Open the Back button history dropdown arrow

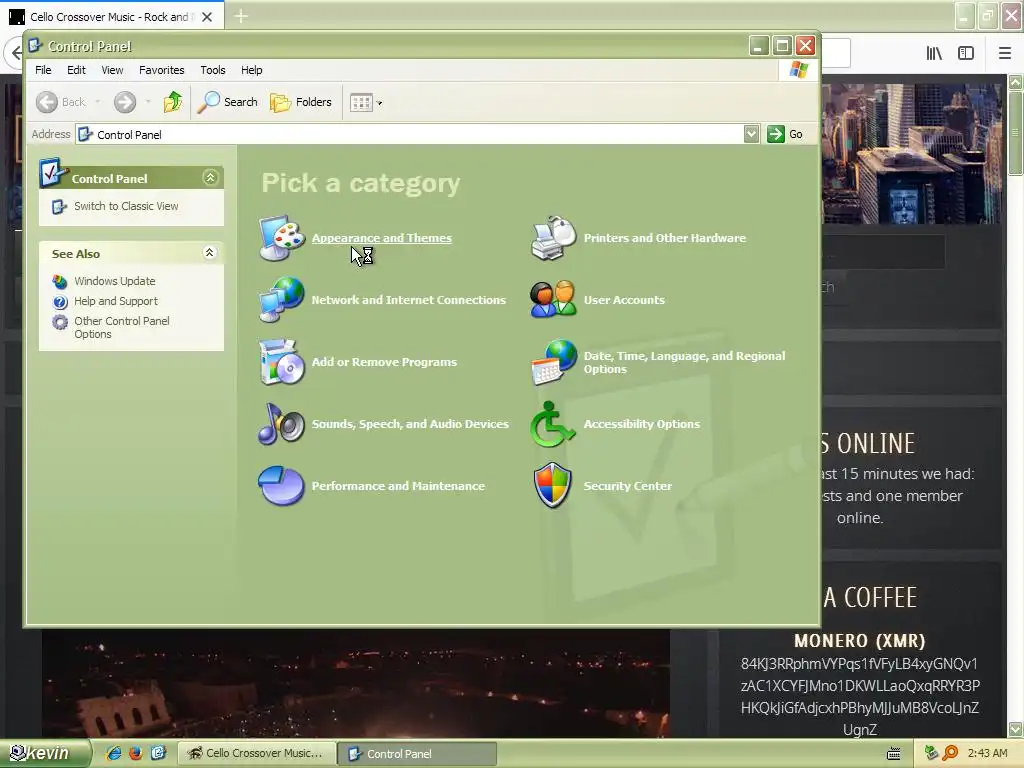[x=98, y=102]
